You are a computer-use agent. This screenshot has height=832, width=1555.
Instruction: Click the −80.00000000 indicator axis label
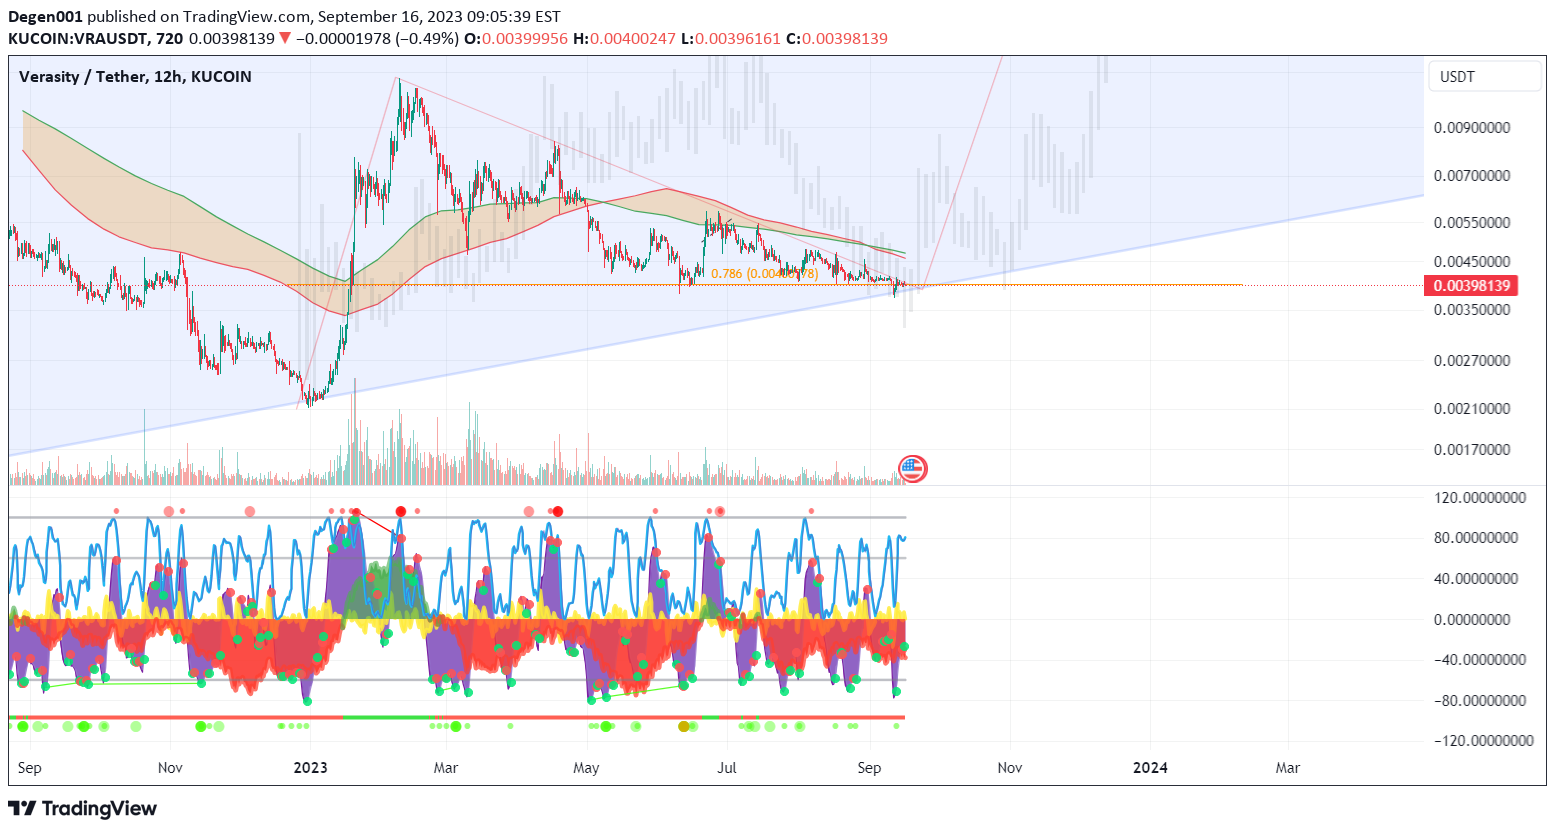[1480, 701]
